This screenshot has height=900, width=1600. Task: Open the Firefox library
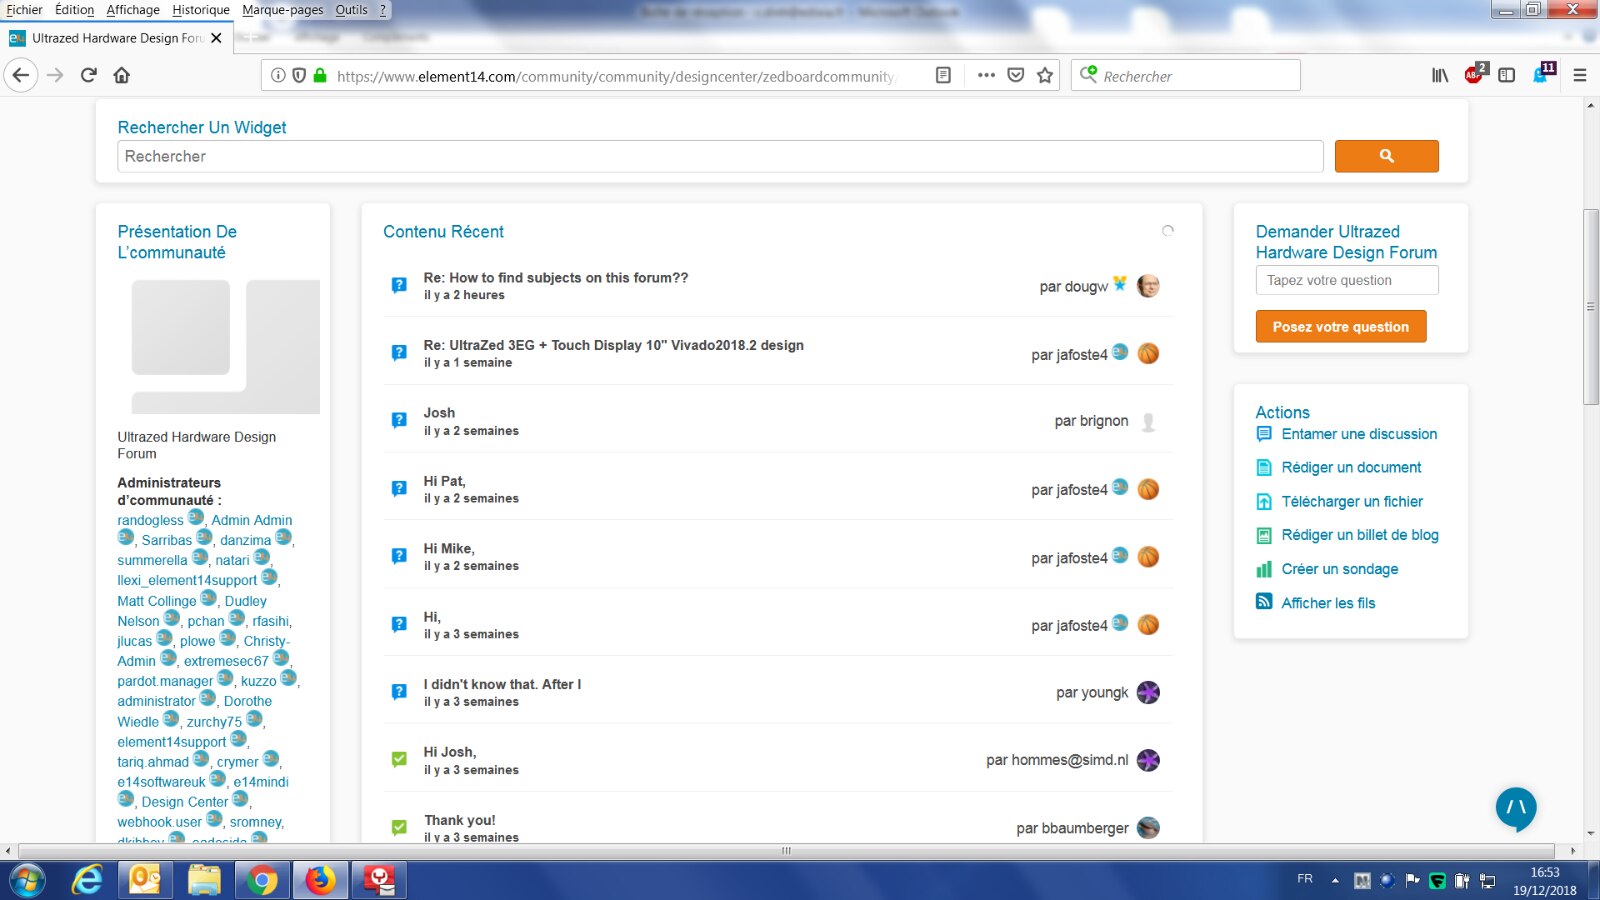[1440, 75]
